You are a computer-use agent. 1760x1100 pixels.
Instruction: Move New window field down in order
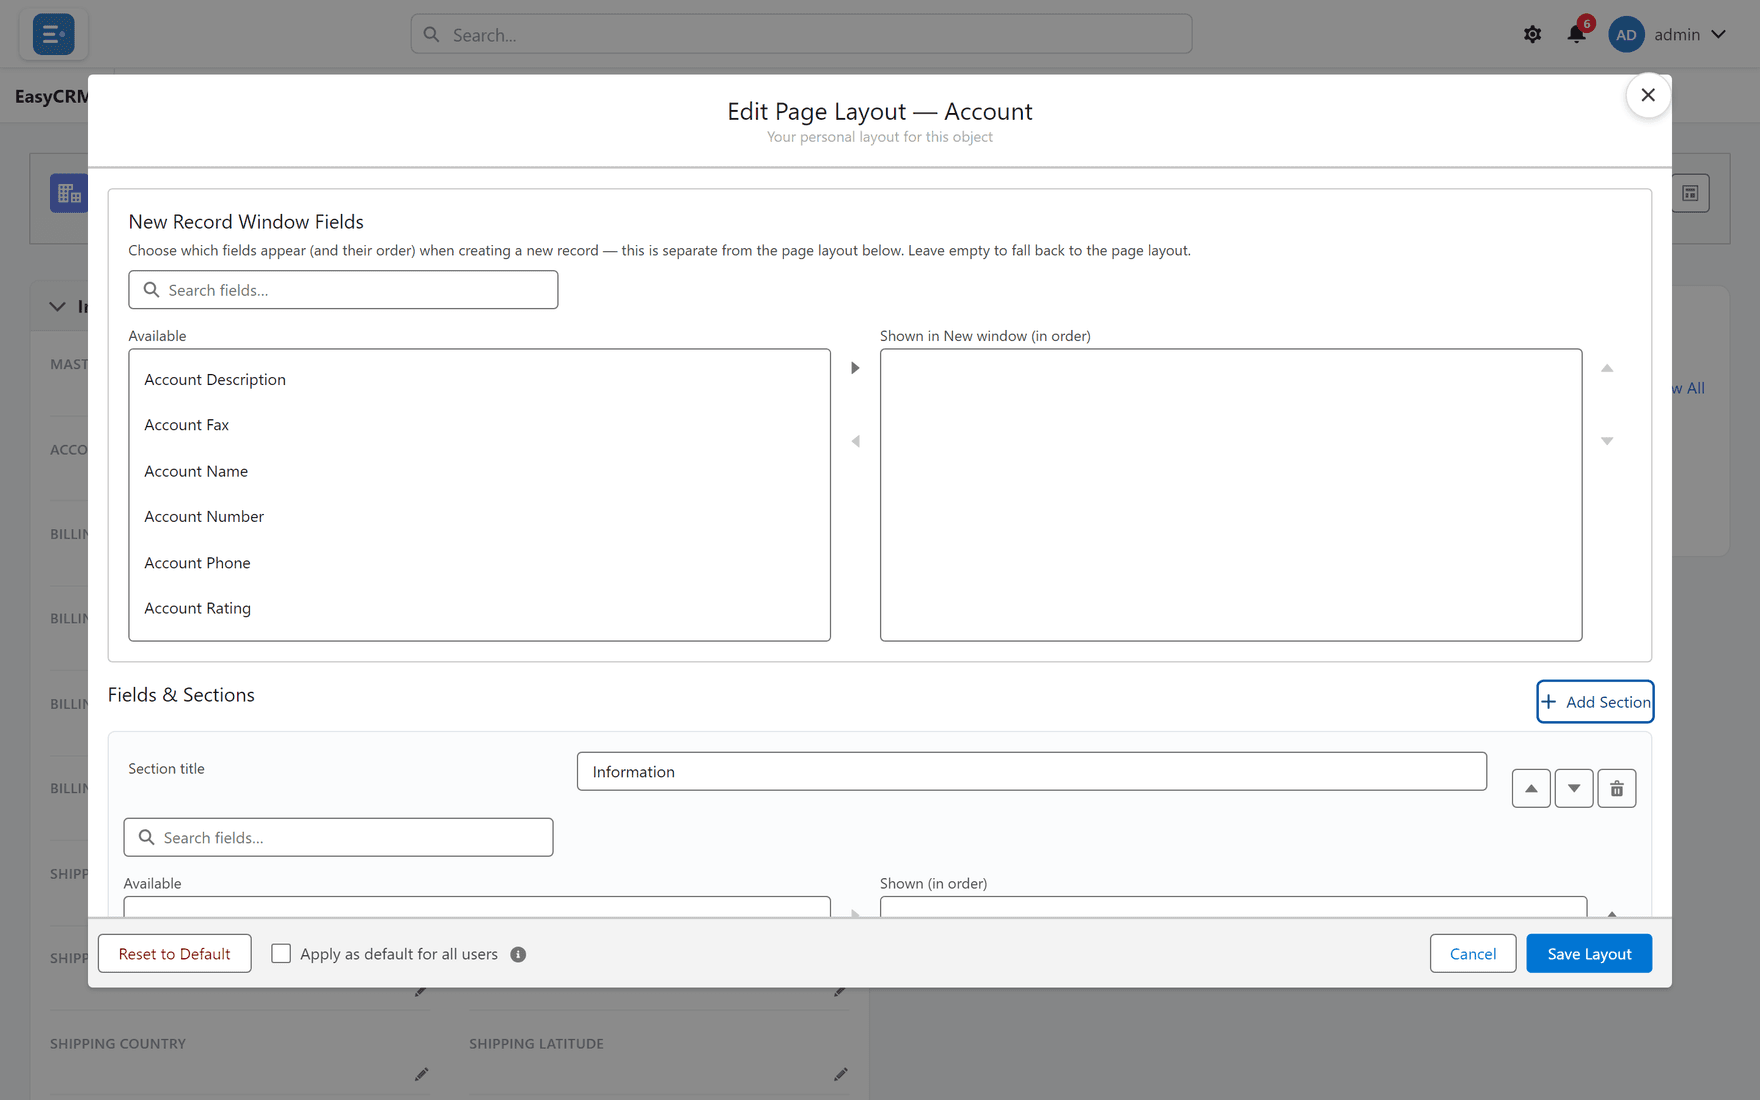click(x=1607, y=441)
